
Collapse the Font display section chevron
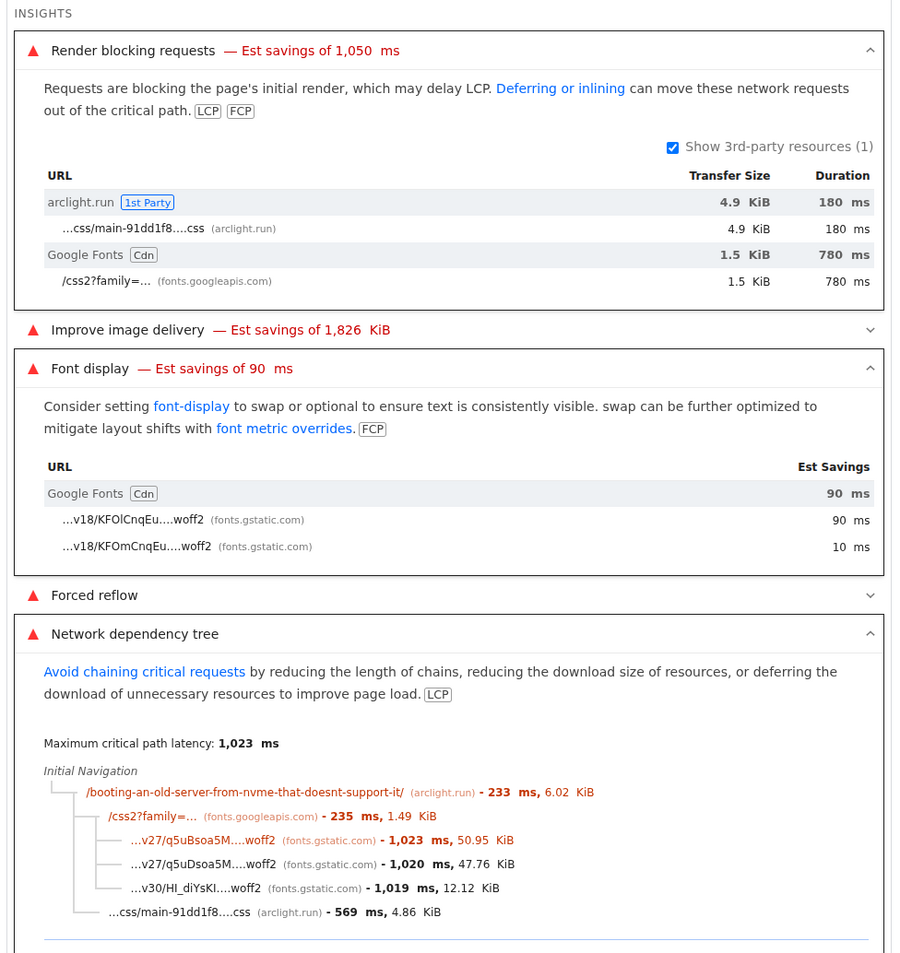coord(870,369)
